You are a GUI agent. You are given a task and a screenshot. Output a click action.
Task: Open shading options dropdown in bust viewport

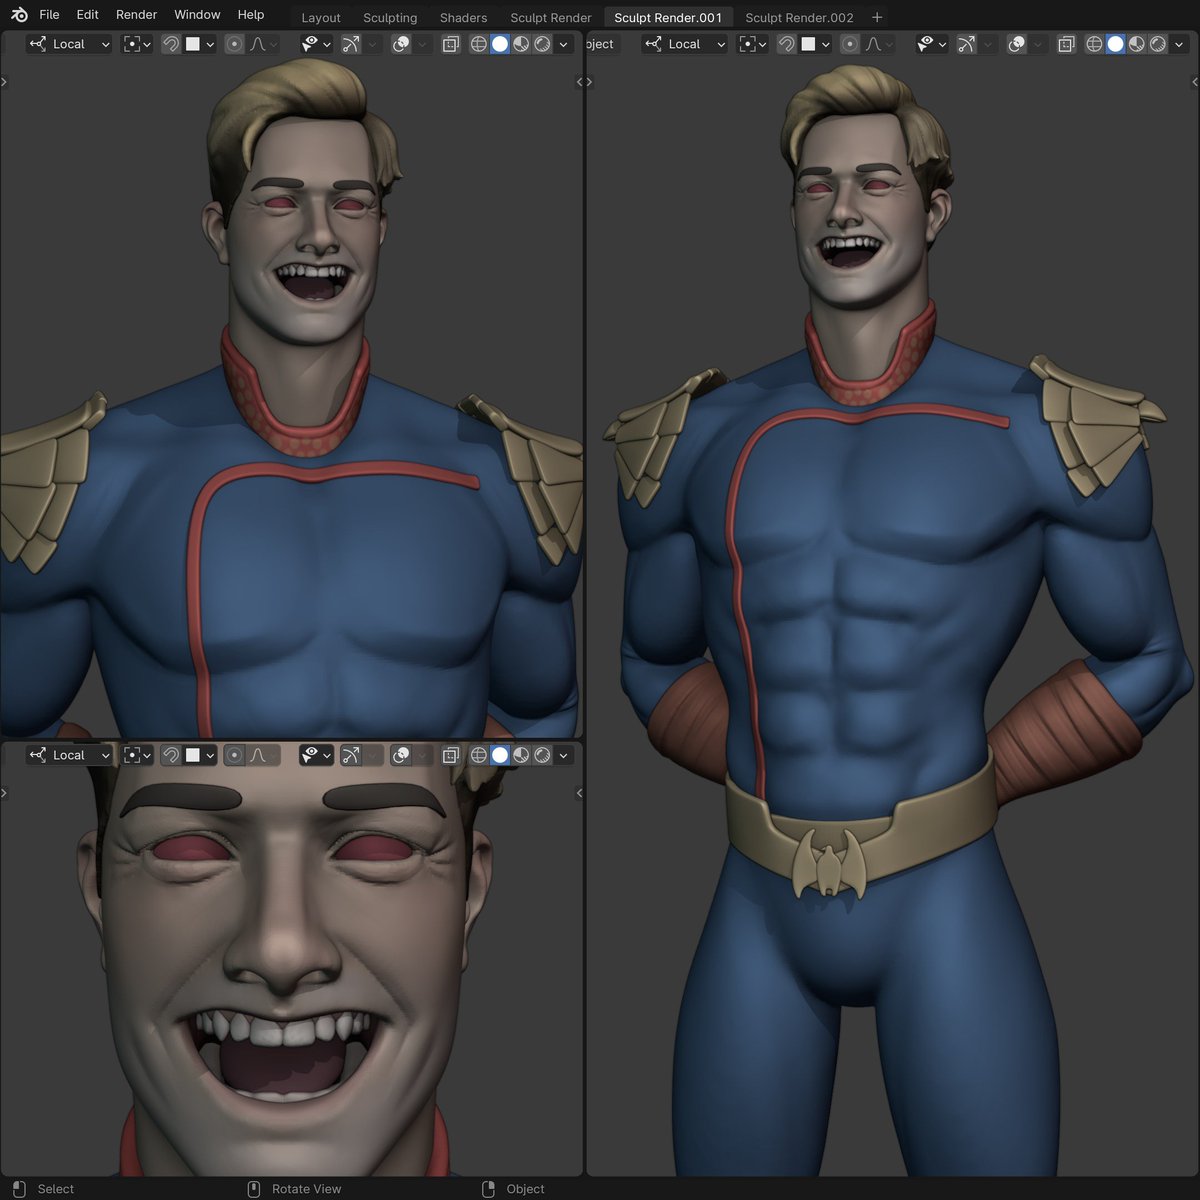click(564, 44)
